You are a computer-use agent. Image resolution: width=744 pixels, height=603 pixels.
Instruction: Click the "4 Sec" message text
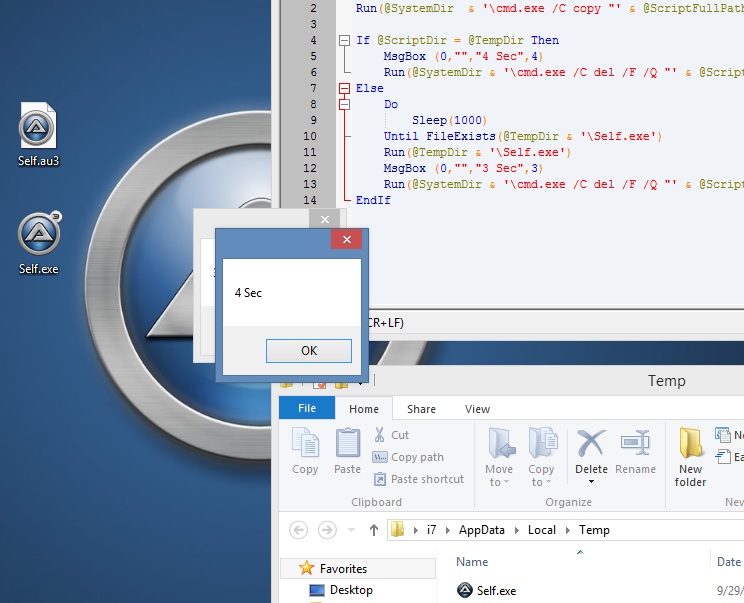click(x=248, y=293)
